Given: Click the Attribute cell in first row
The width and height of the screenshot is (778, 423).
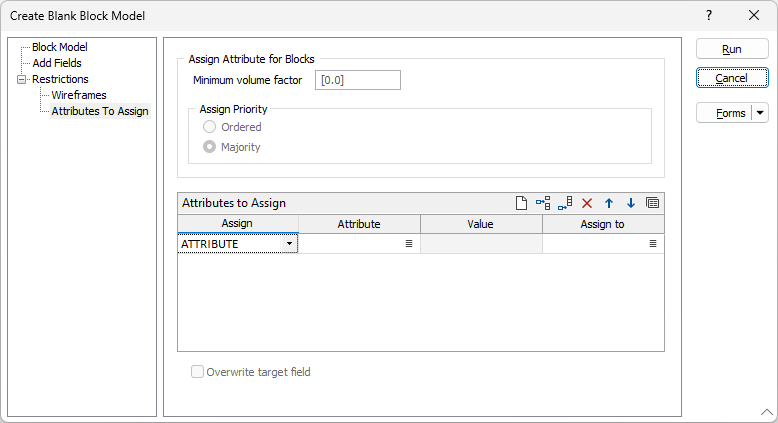Looking at the screenshot, I should coord(359,243).
